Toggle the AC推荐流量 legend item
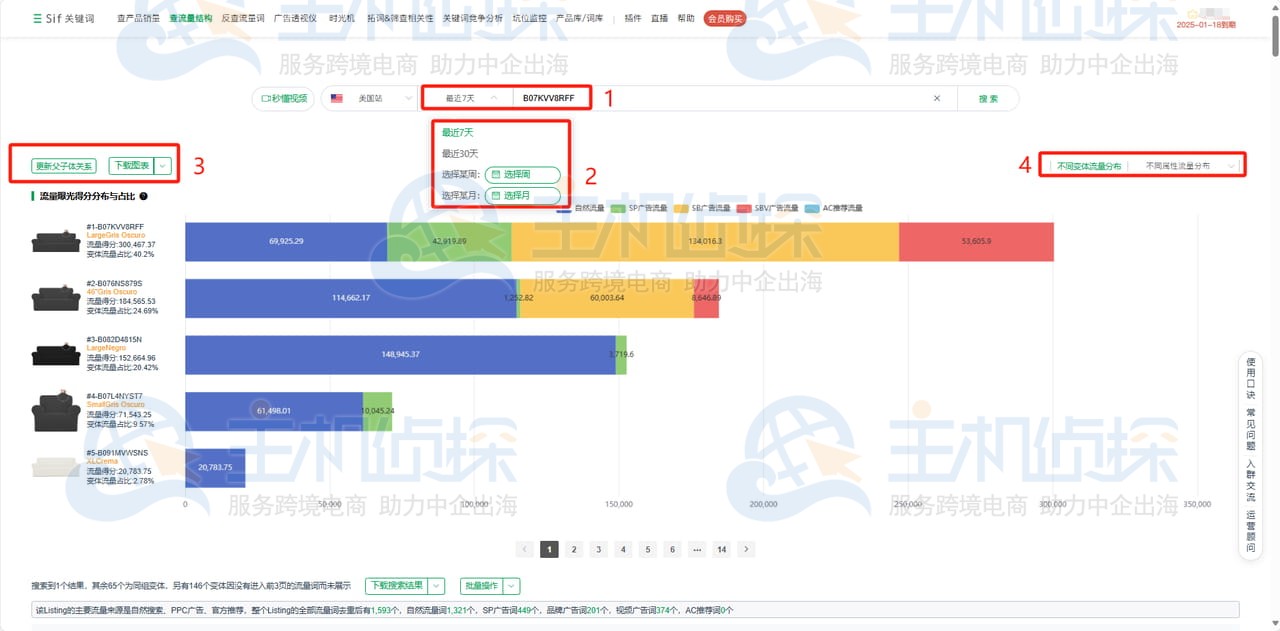The height and width of the screenshot is (631, 1280). tap(840, 208)
